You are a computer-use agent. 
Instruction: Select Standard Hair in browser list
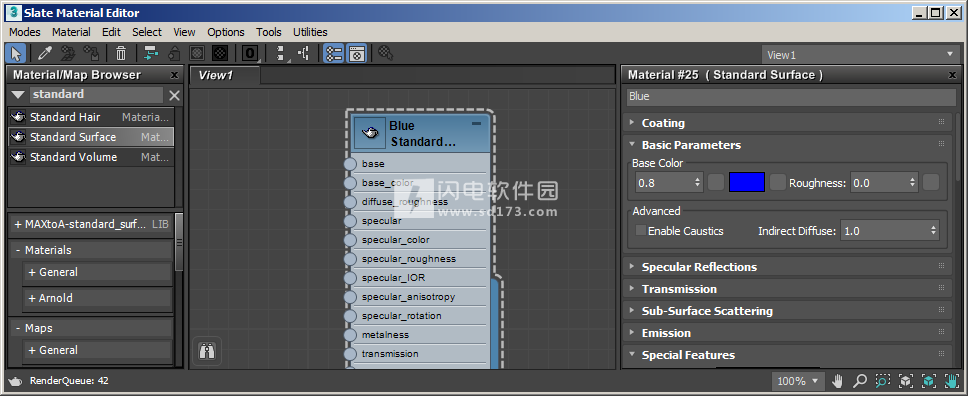coord(91,117)
